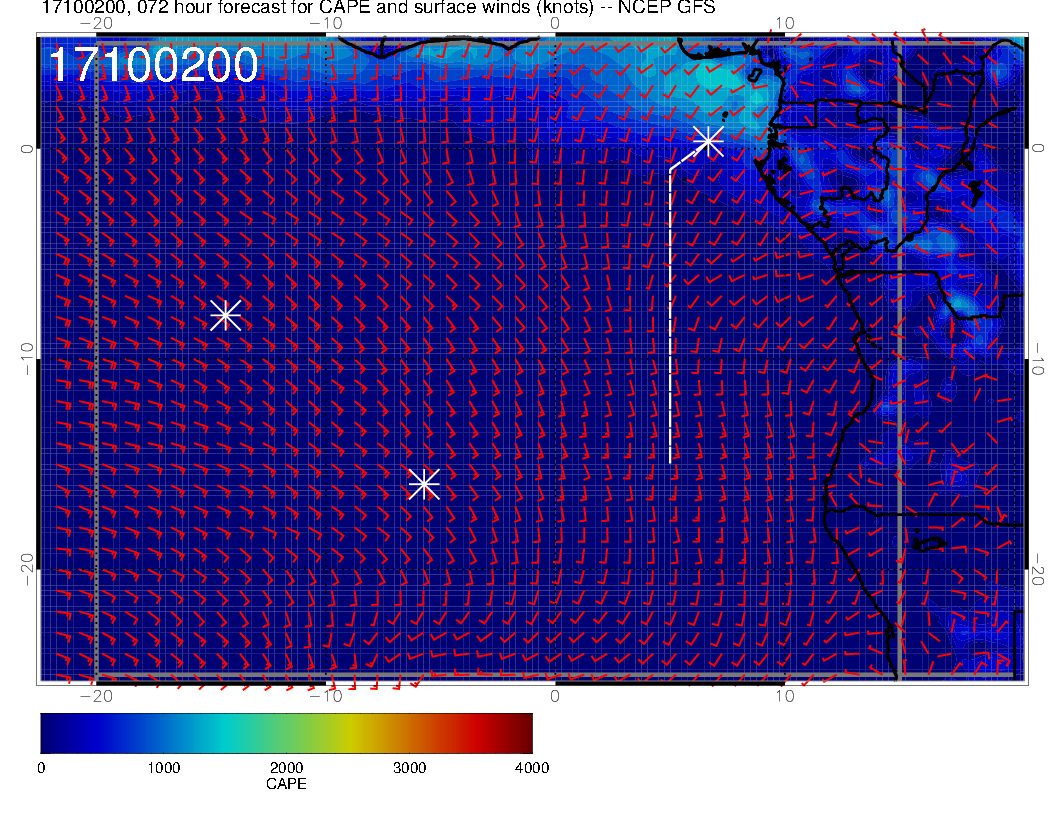Click the 0 longitude label on the bottom axis
Viewport: 1056px width, 816px height.
pos(555,695)
